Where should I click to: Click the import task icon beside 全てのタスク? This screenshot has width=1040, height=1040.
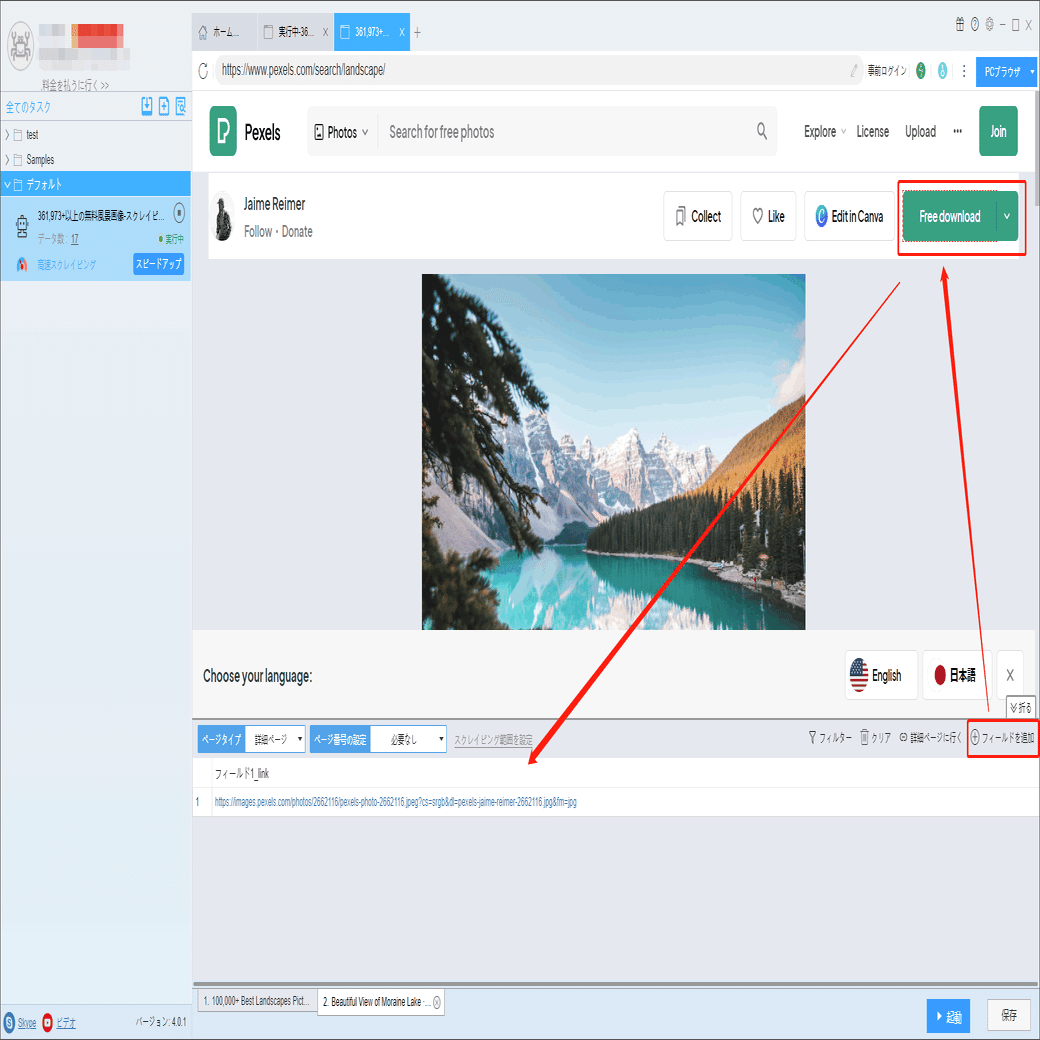(147, 106)
